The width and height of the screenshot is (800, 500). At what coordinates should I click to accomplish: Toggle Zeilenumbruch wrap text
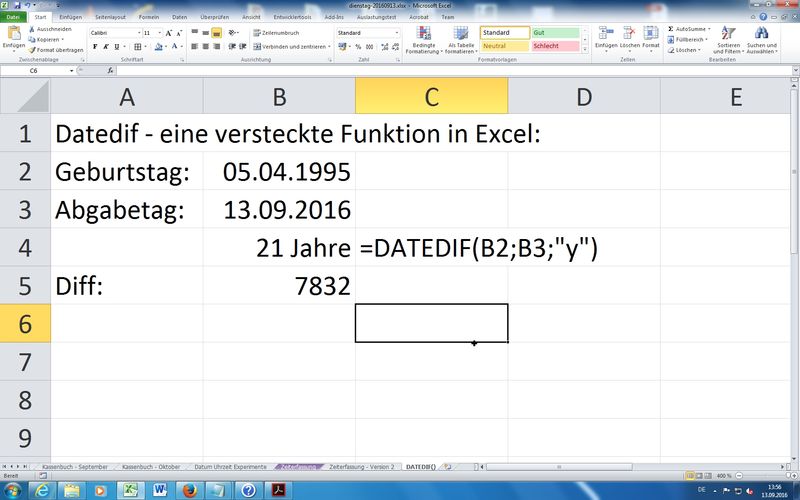pyautogui.click(x=277, y=33)
